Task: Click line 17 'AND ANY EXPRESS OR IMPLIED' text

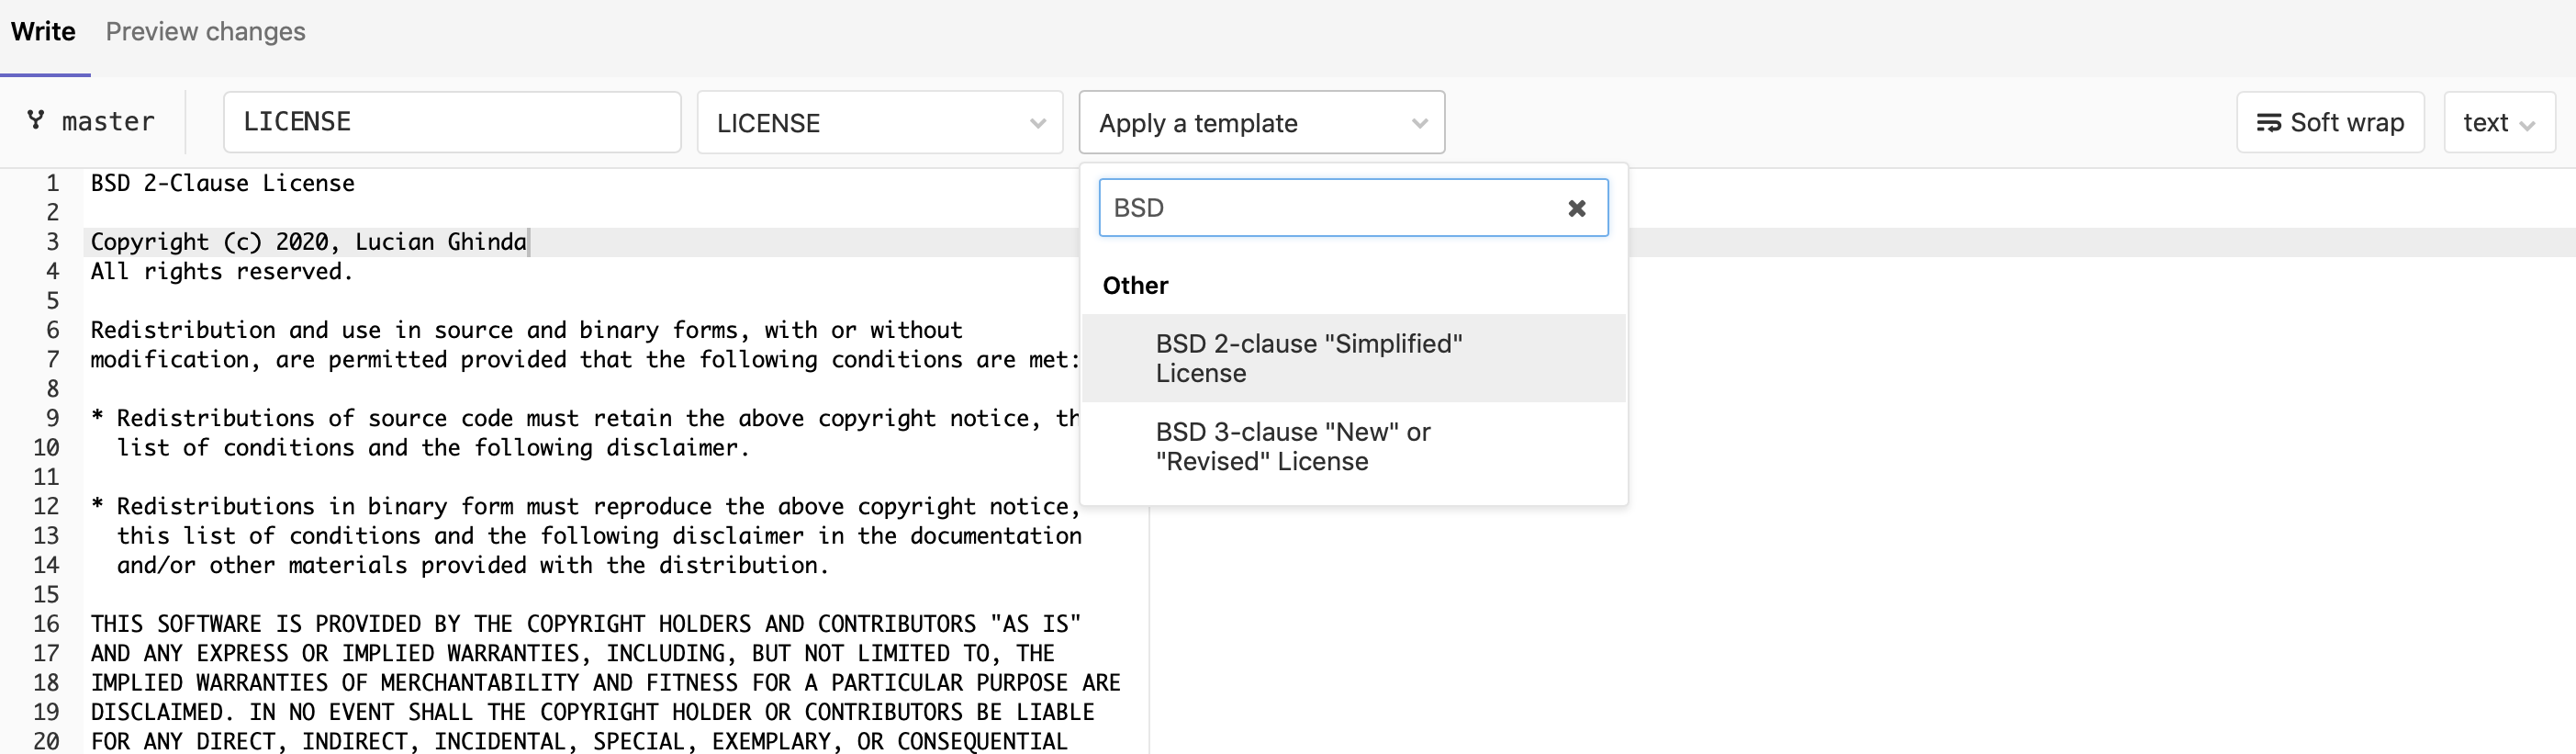Action: point(572,653)
